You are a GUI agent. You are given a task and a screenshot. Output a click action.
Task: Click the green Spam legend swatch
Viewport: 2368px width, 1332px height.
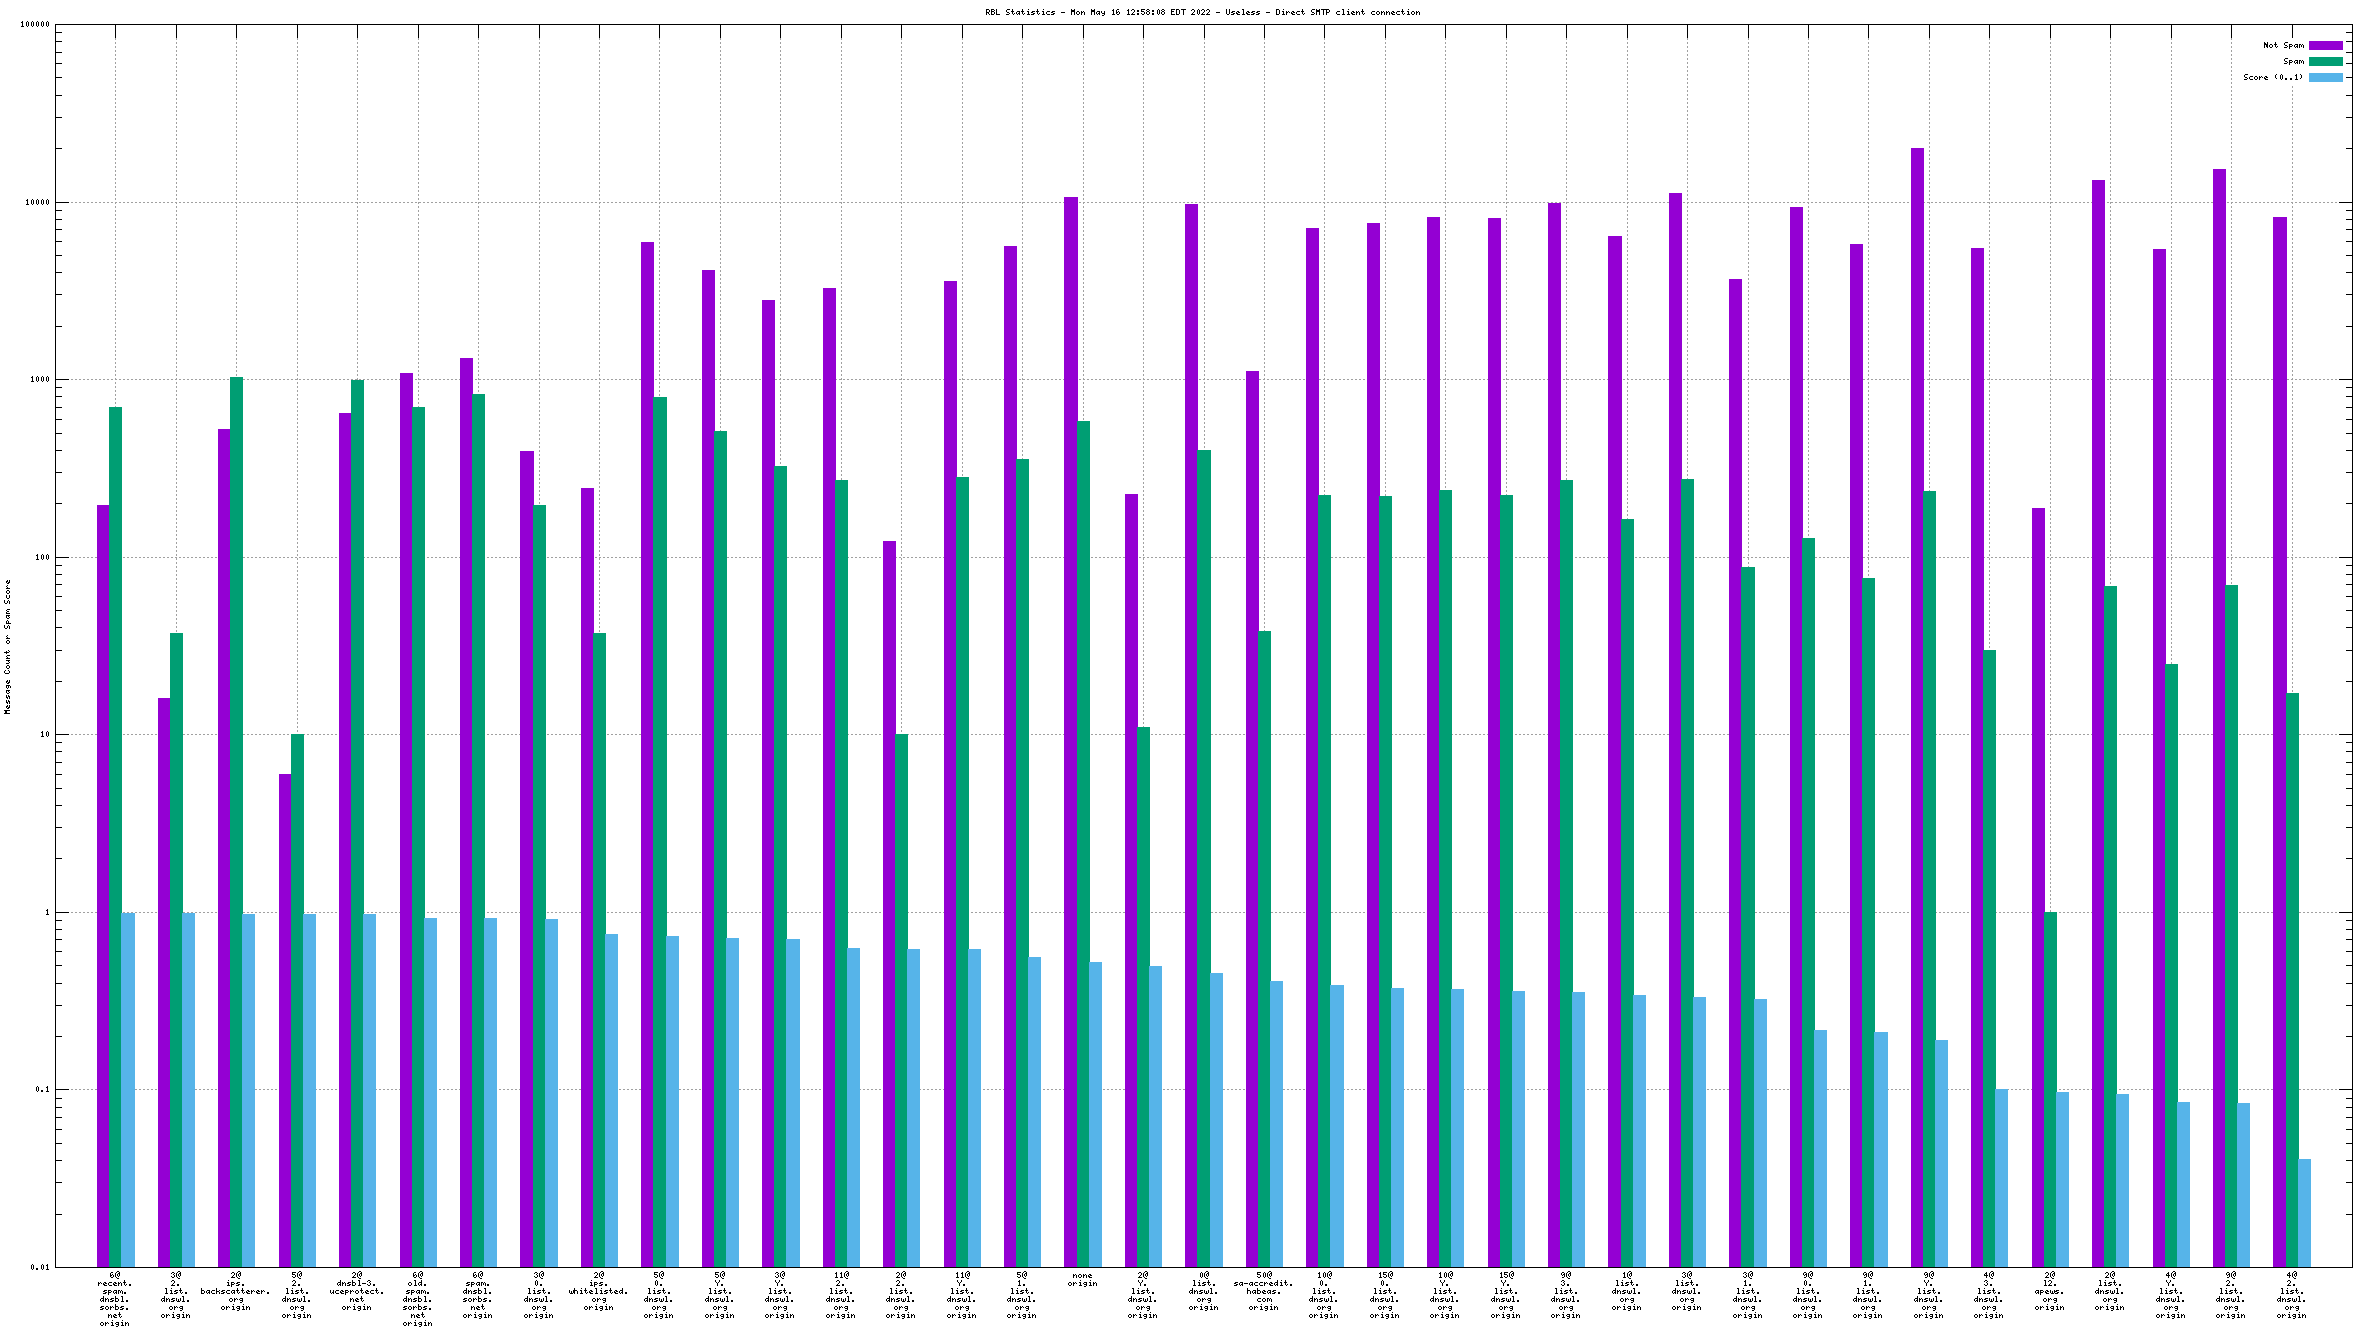point(2325,61)
